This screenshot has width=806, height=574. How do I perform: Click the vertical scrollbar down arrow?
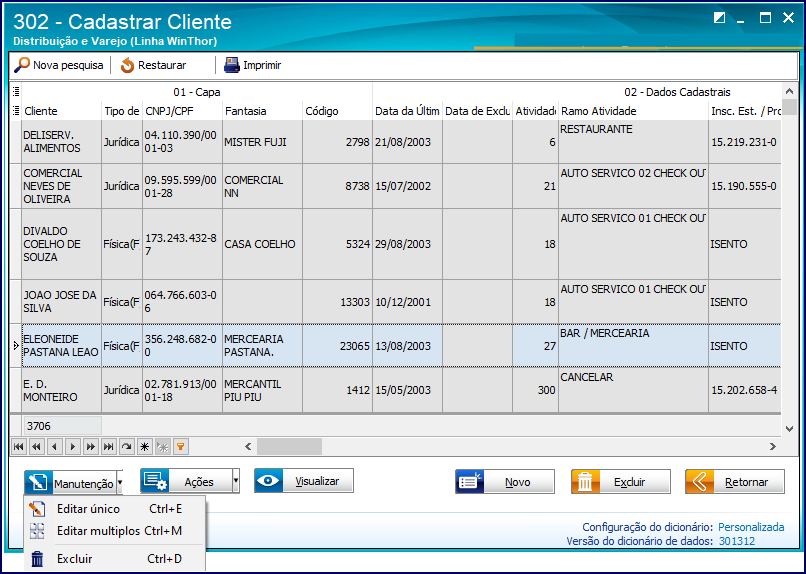point(790,429)
